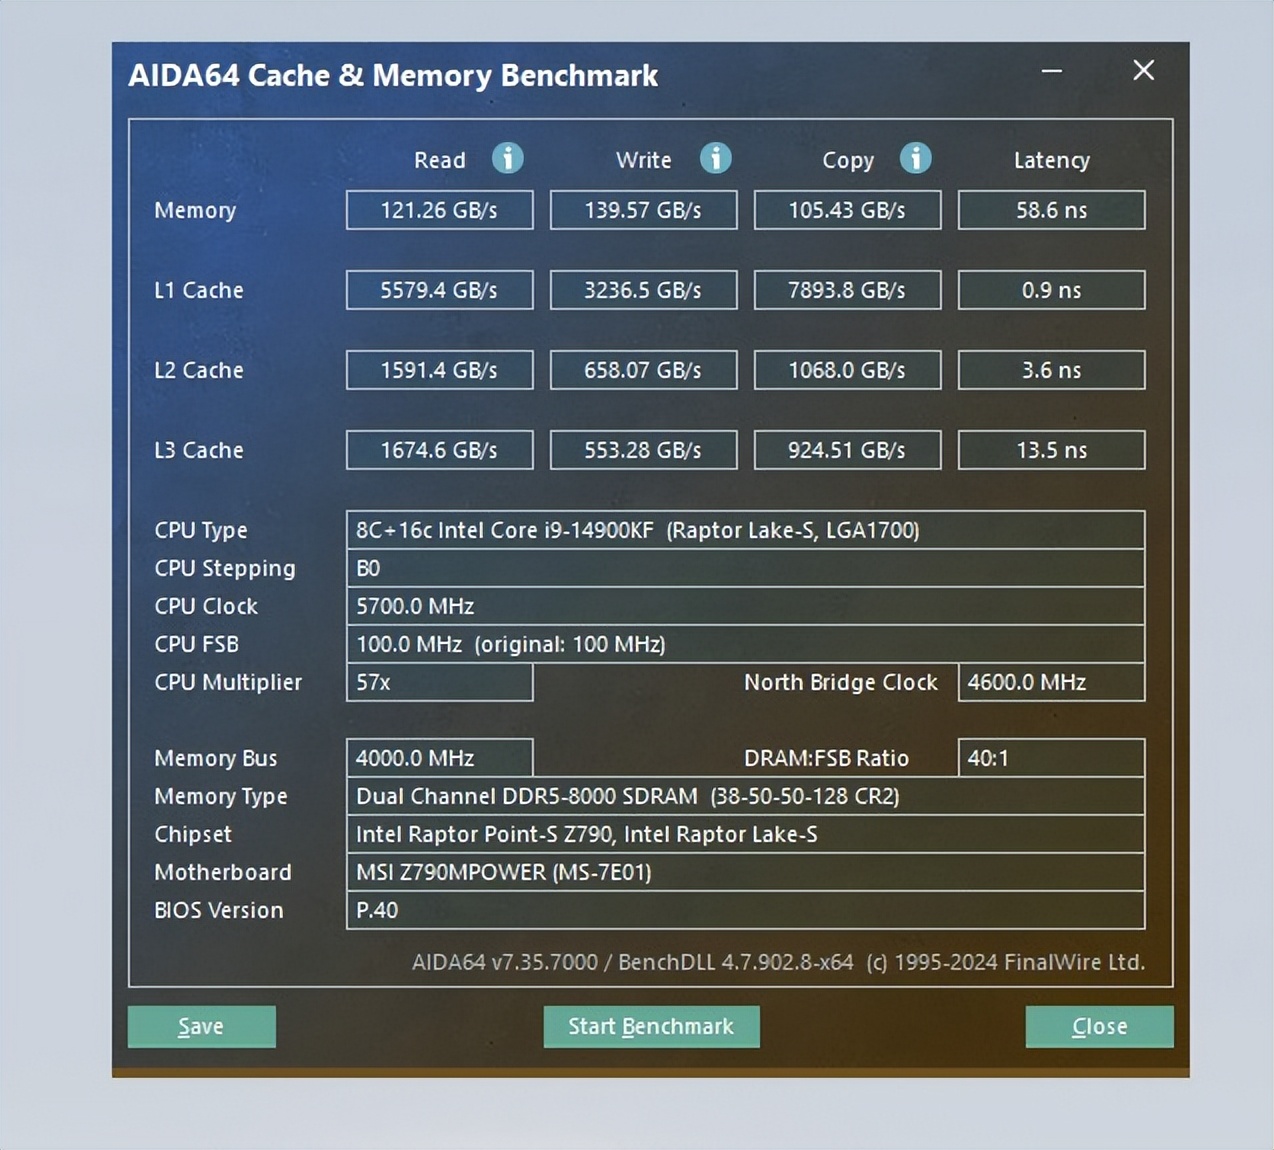Minimize the AIDA64 benchmark window
The height and width of the screenshot is (1150, 1274).
(x=1052, y=71)
